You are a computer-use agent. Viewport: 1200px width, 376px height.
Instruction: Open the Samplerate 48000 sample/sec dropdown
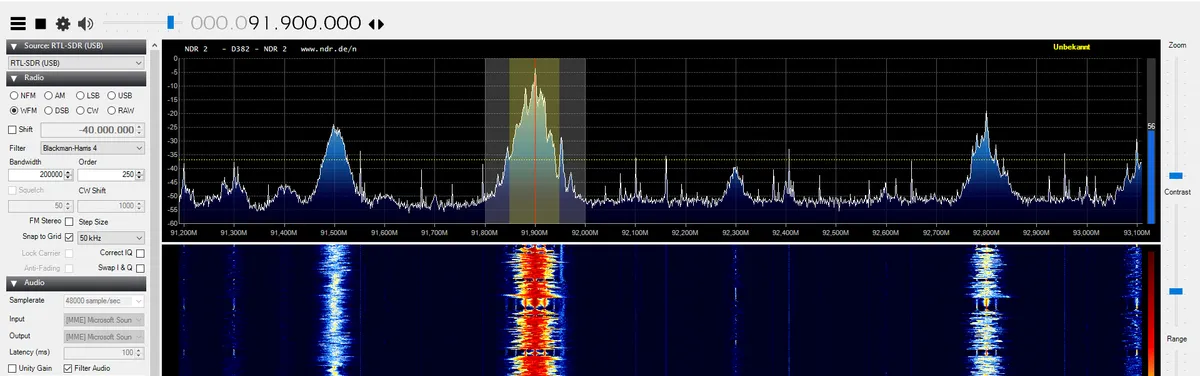104,301
